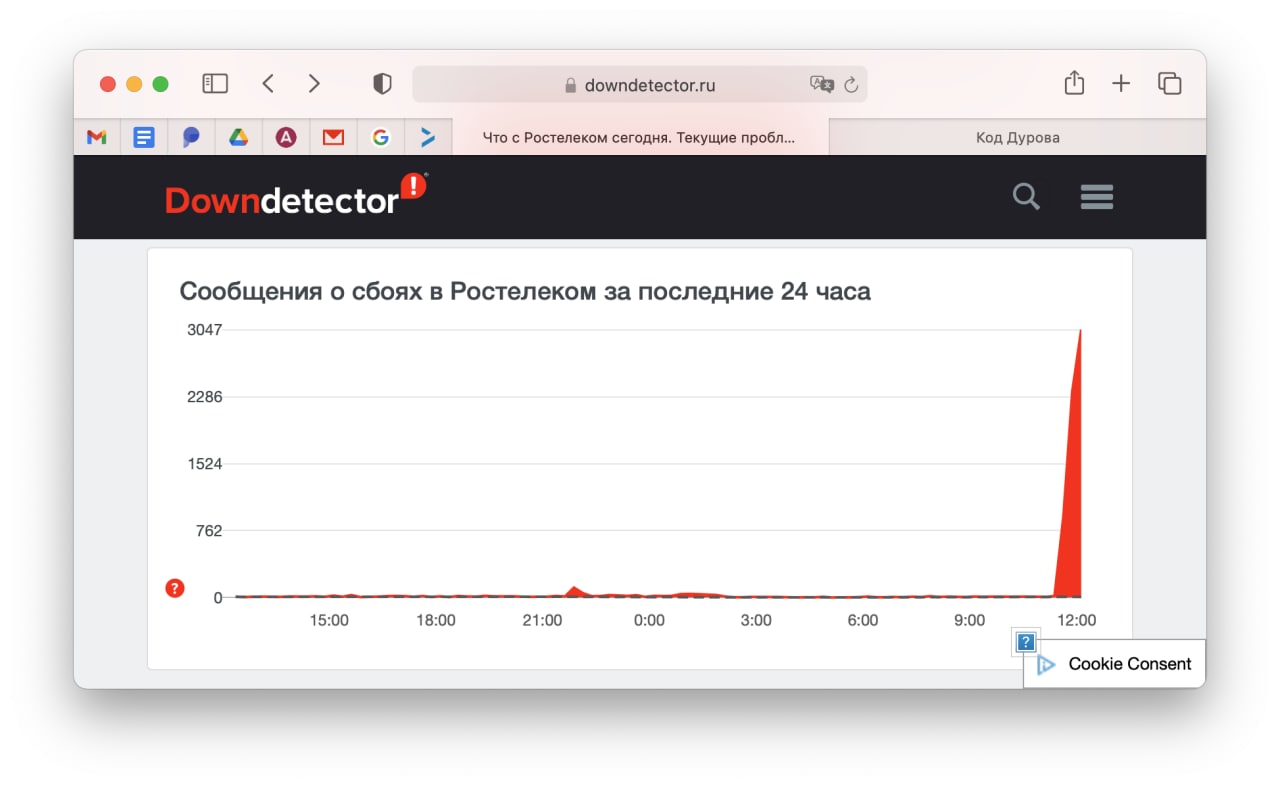Click the 762 y-axis value
Image resolution: width=1280 pixels, height=786 pixels.
[209, 531]
